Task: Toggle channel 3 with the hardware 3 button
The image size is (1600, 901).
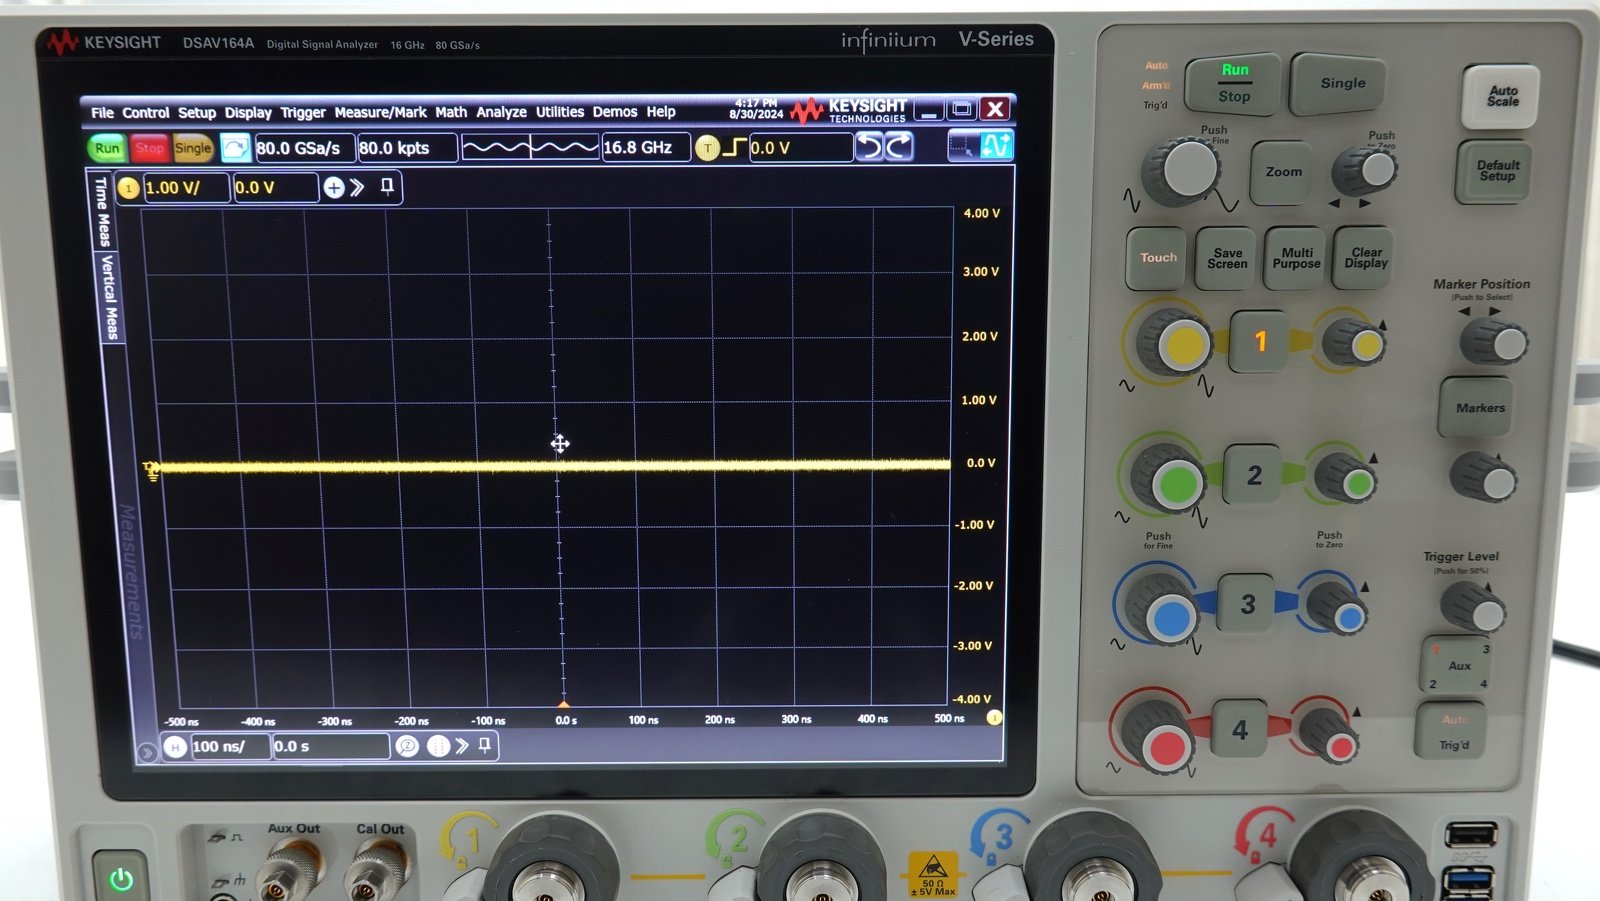Action: (x=1247, y=604)
